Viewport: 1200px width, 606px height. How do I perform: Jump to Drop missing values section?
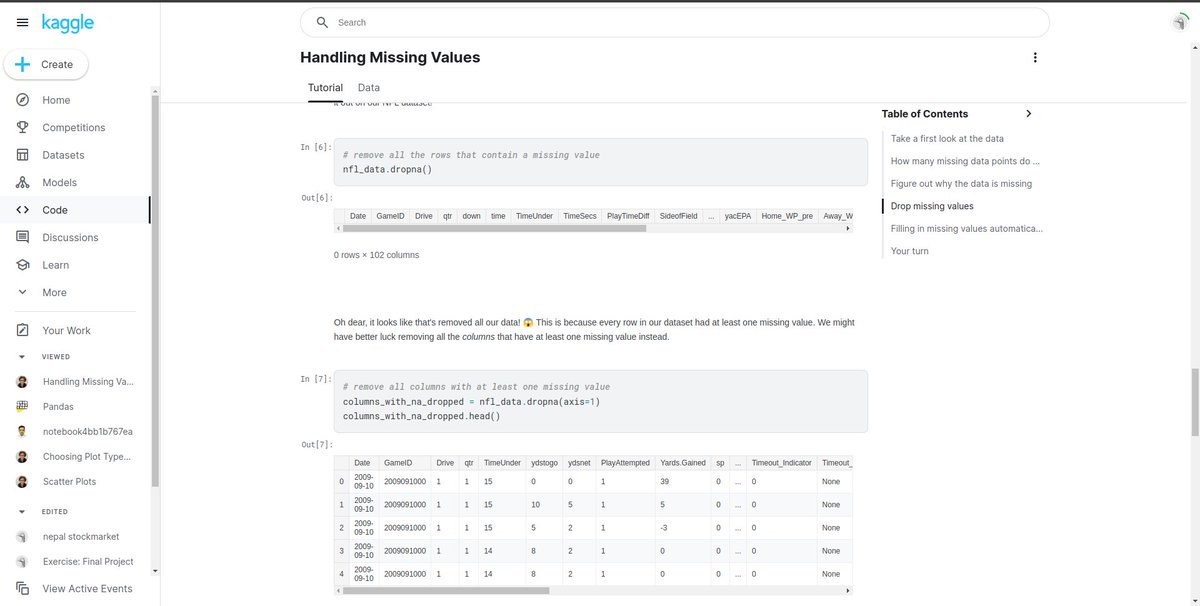click(x=932, y=206)
